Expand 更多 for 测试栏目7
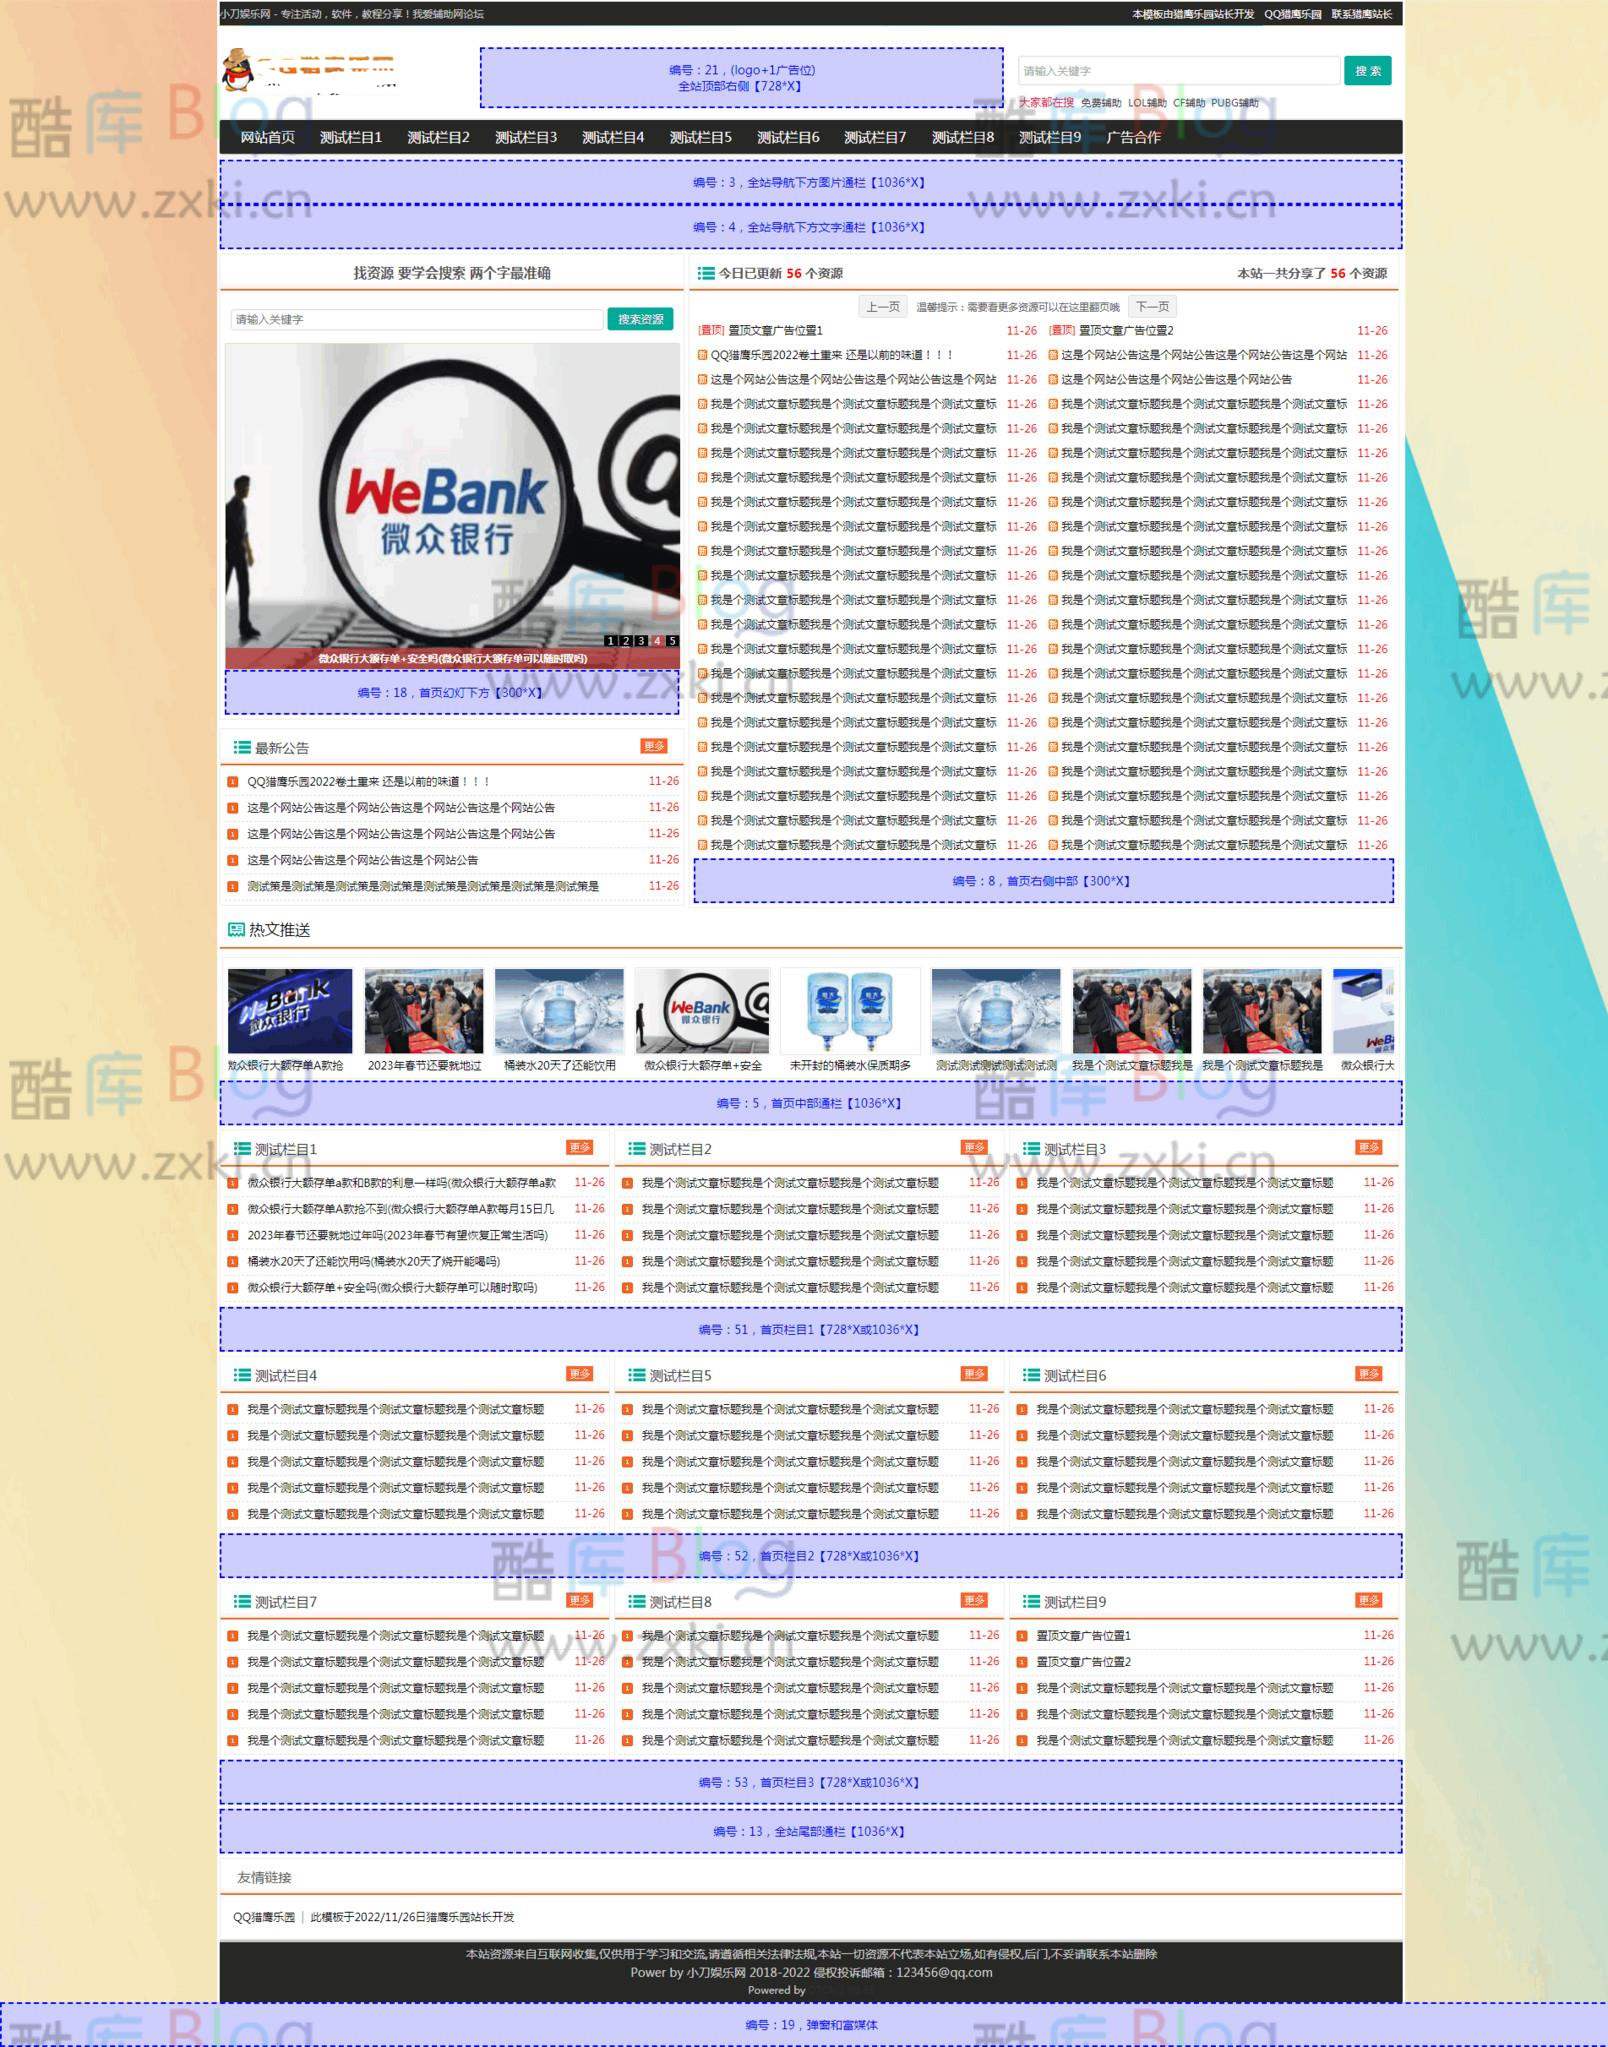The image size is (1608, 2047). 581,1600
